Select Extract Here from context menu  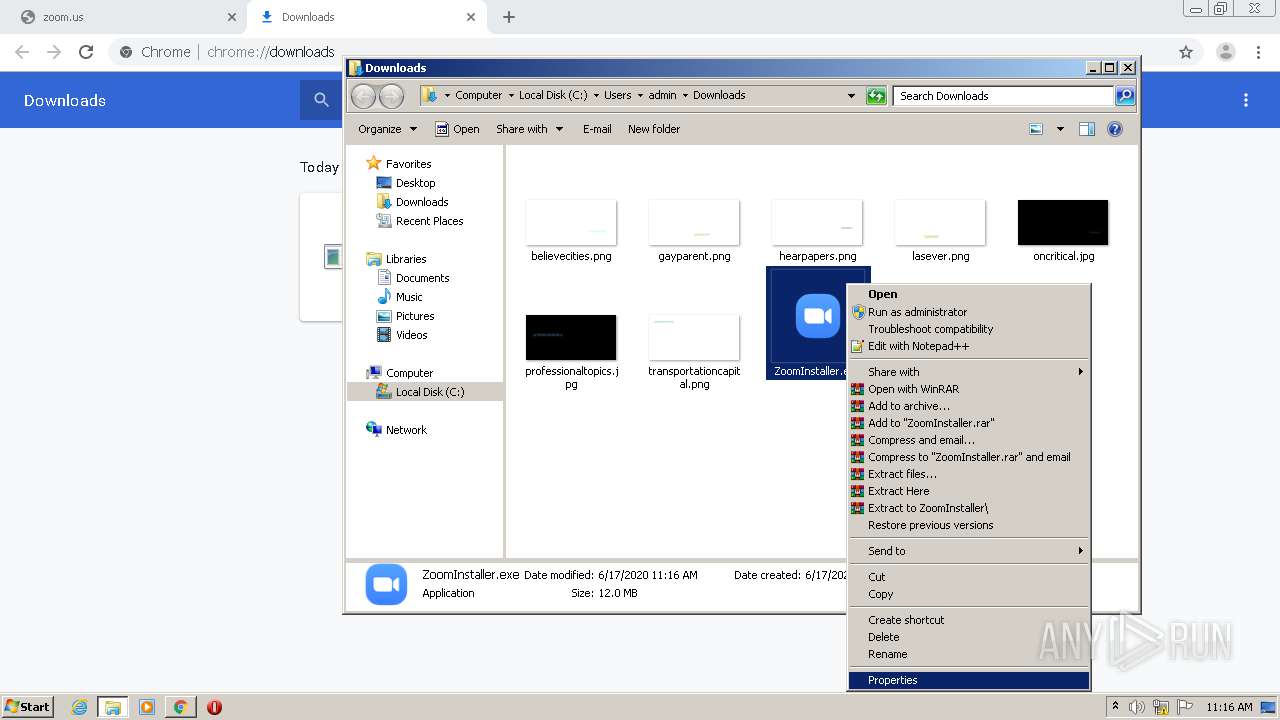(x=969, y=491)
